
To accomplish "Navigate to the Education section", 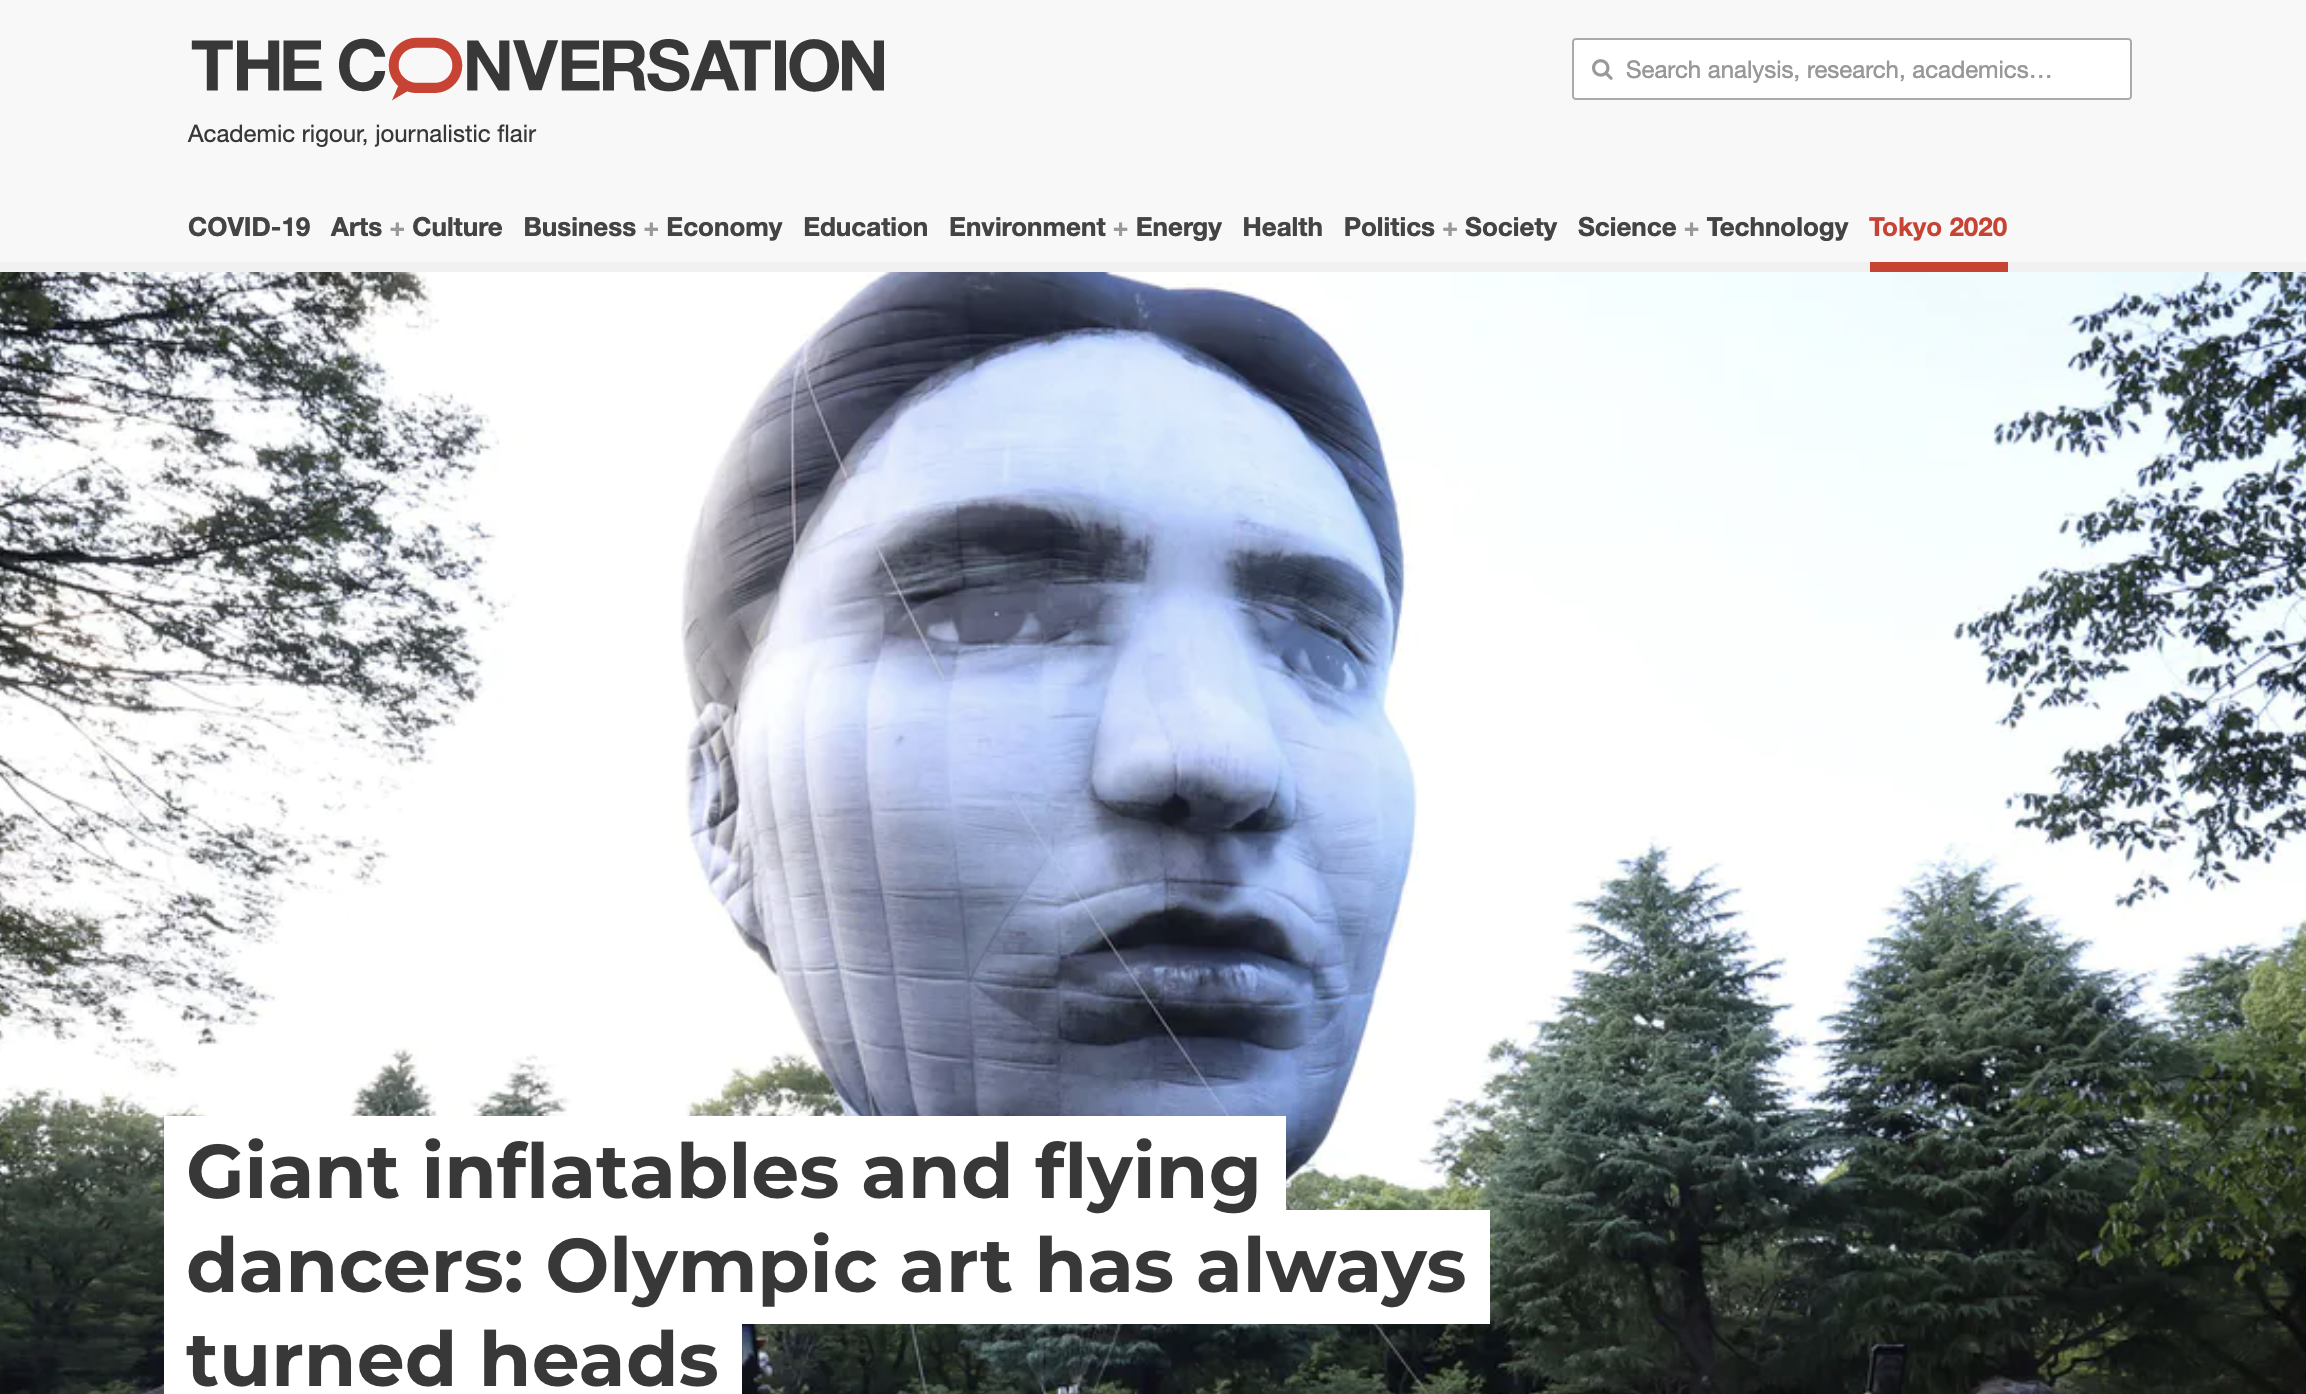I will pyautogui.click(x=865, y=227).
